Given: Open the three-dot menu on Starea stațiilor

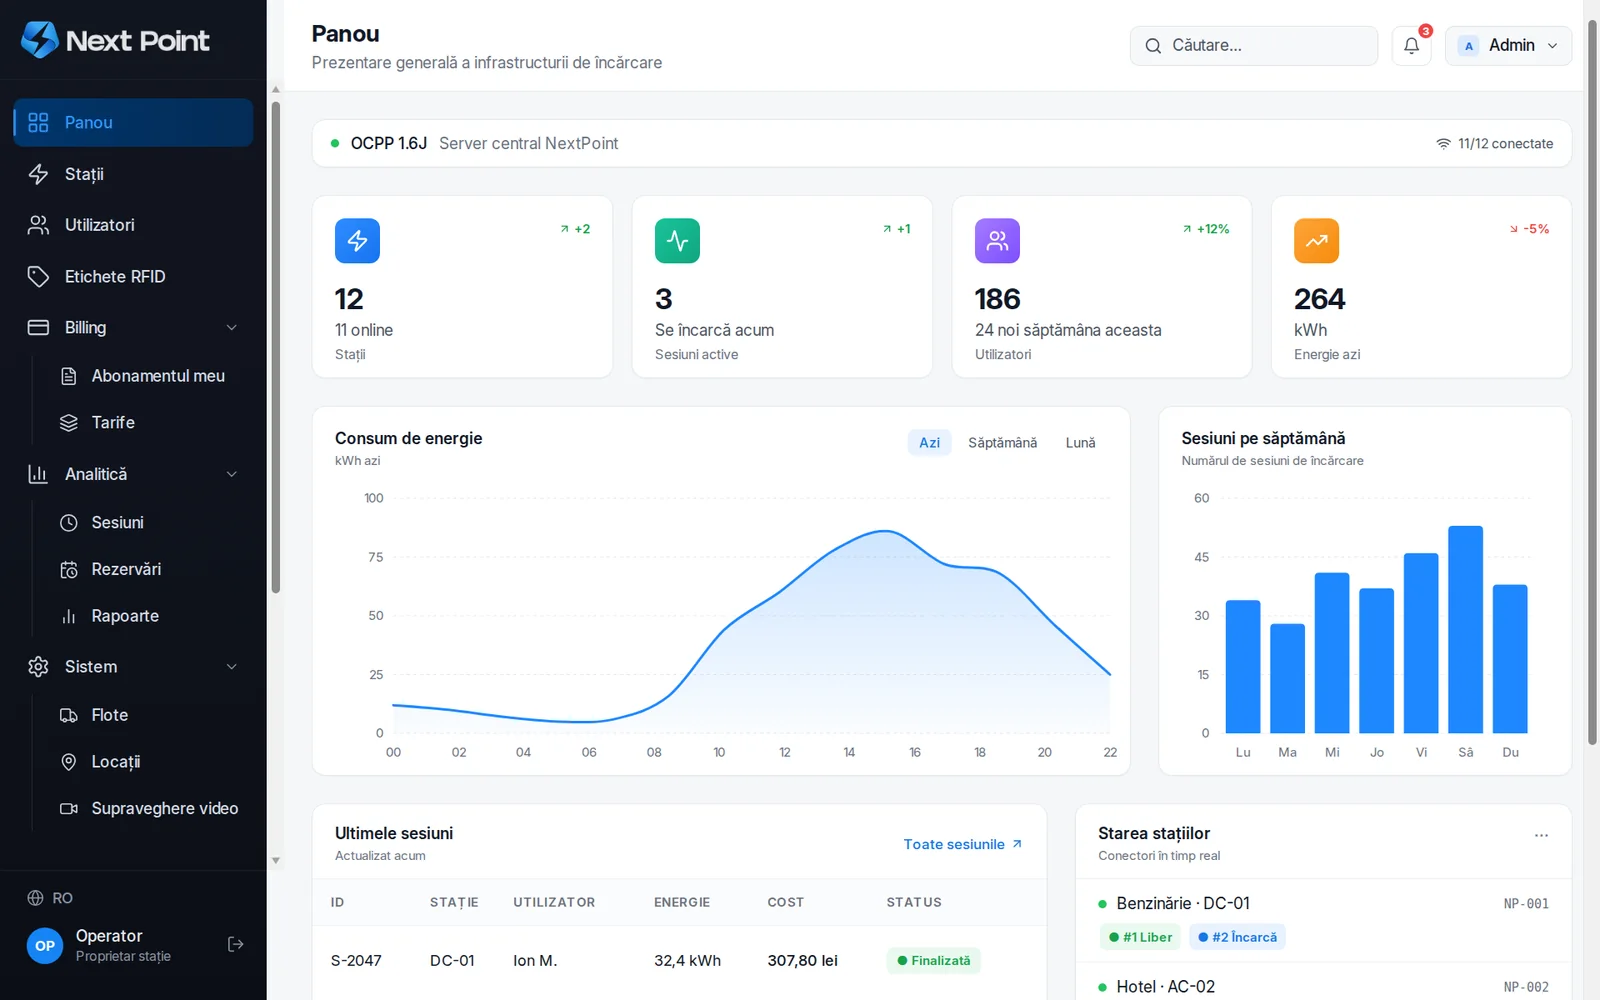Looking at the screenshot, I should 1541,835.
